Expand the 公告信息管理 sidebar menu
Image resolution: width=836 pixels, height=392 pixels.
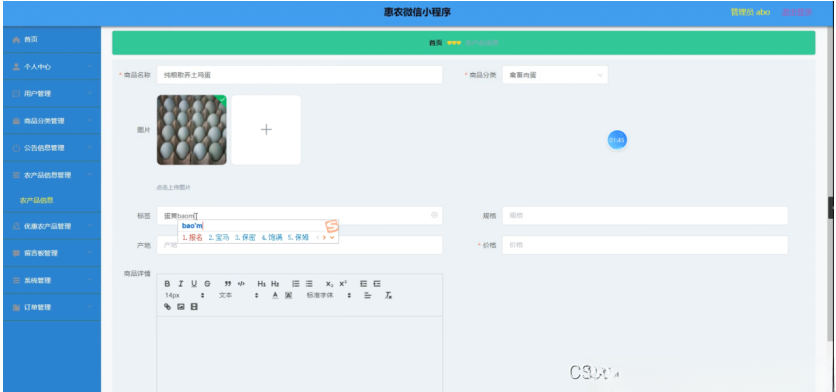pyautogui.click(x=52, y=148)
